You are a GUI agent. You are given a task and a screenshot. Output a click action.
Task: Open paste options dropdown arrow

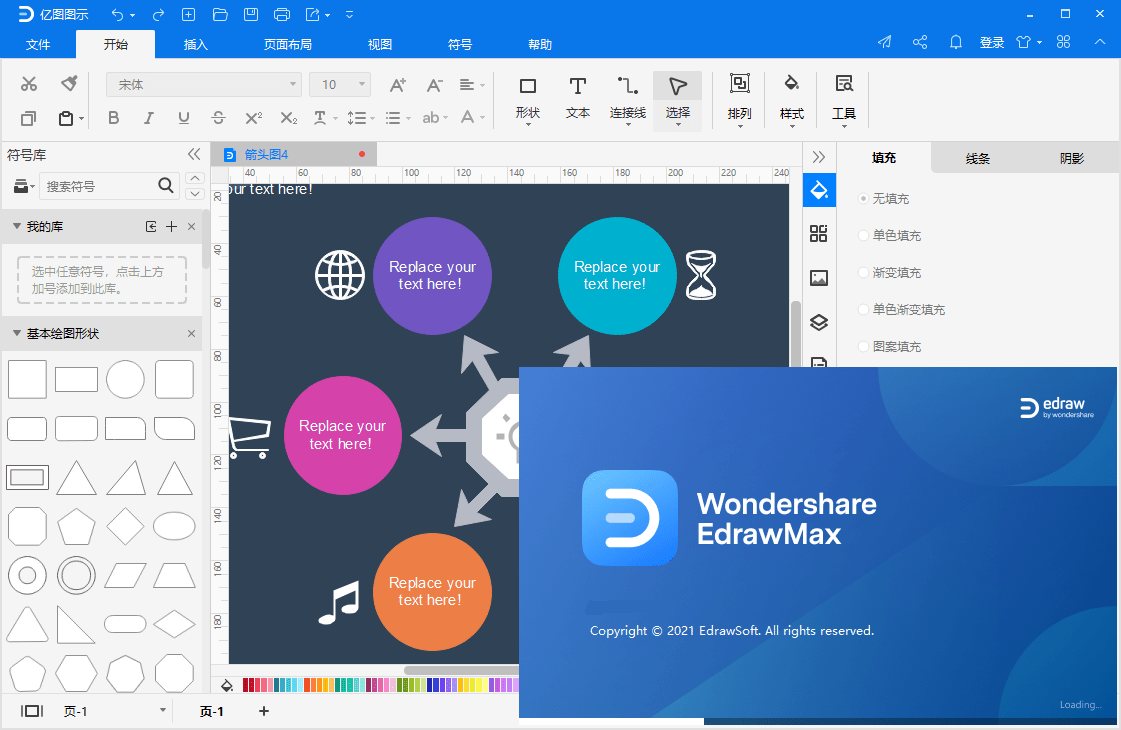pyautogui.click(x=82, y=119)
